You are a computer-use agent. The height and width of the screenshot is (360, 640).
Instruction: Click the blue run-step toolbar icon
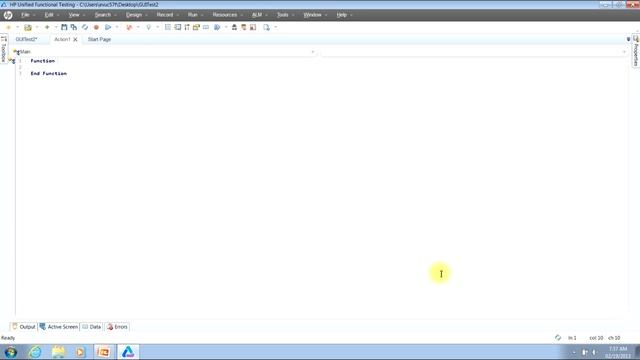[217, 27]
